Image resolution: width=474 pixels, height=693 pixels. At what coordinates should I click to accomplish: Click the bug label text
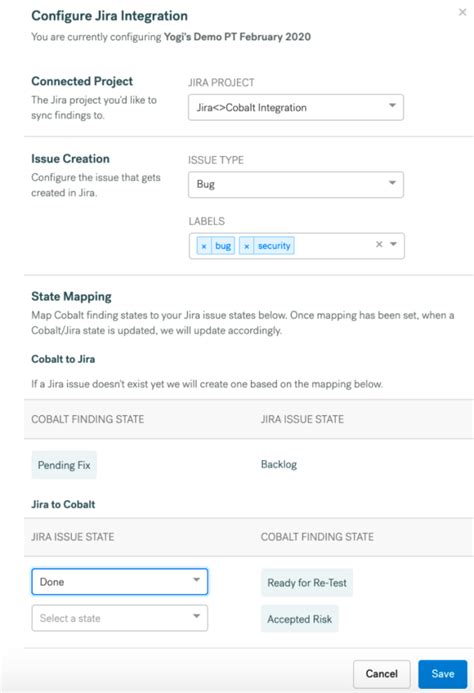223,246
